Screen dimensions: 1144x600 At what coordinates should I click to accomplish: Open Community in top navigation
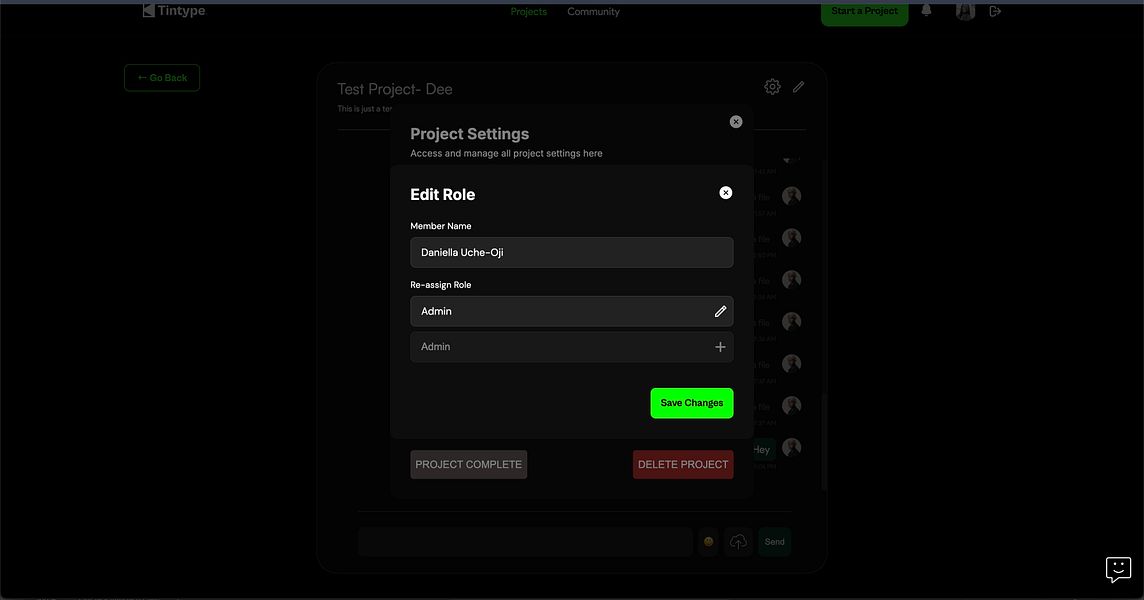593,12
